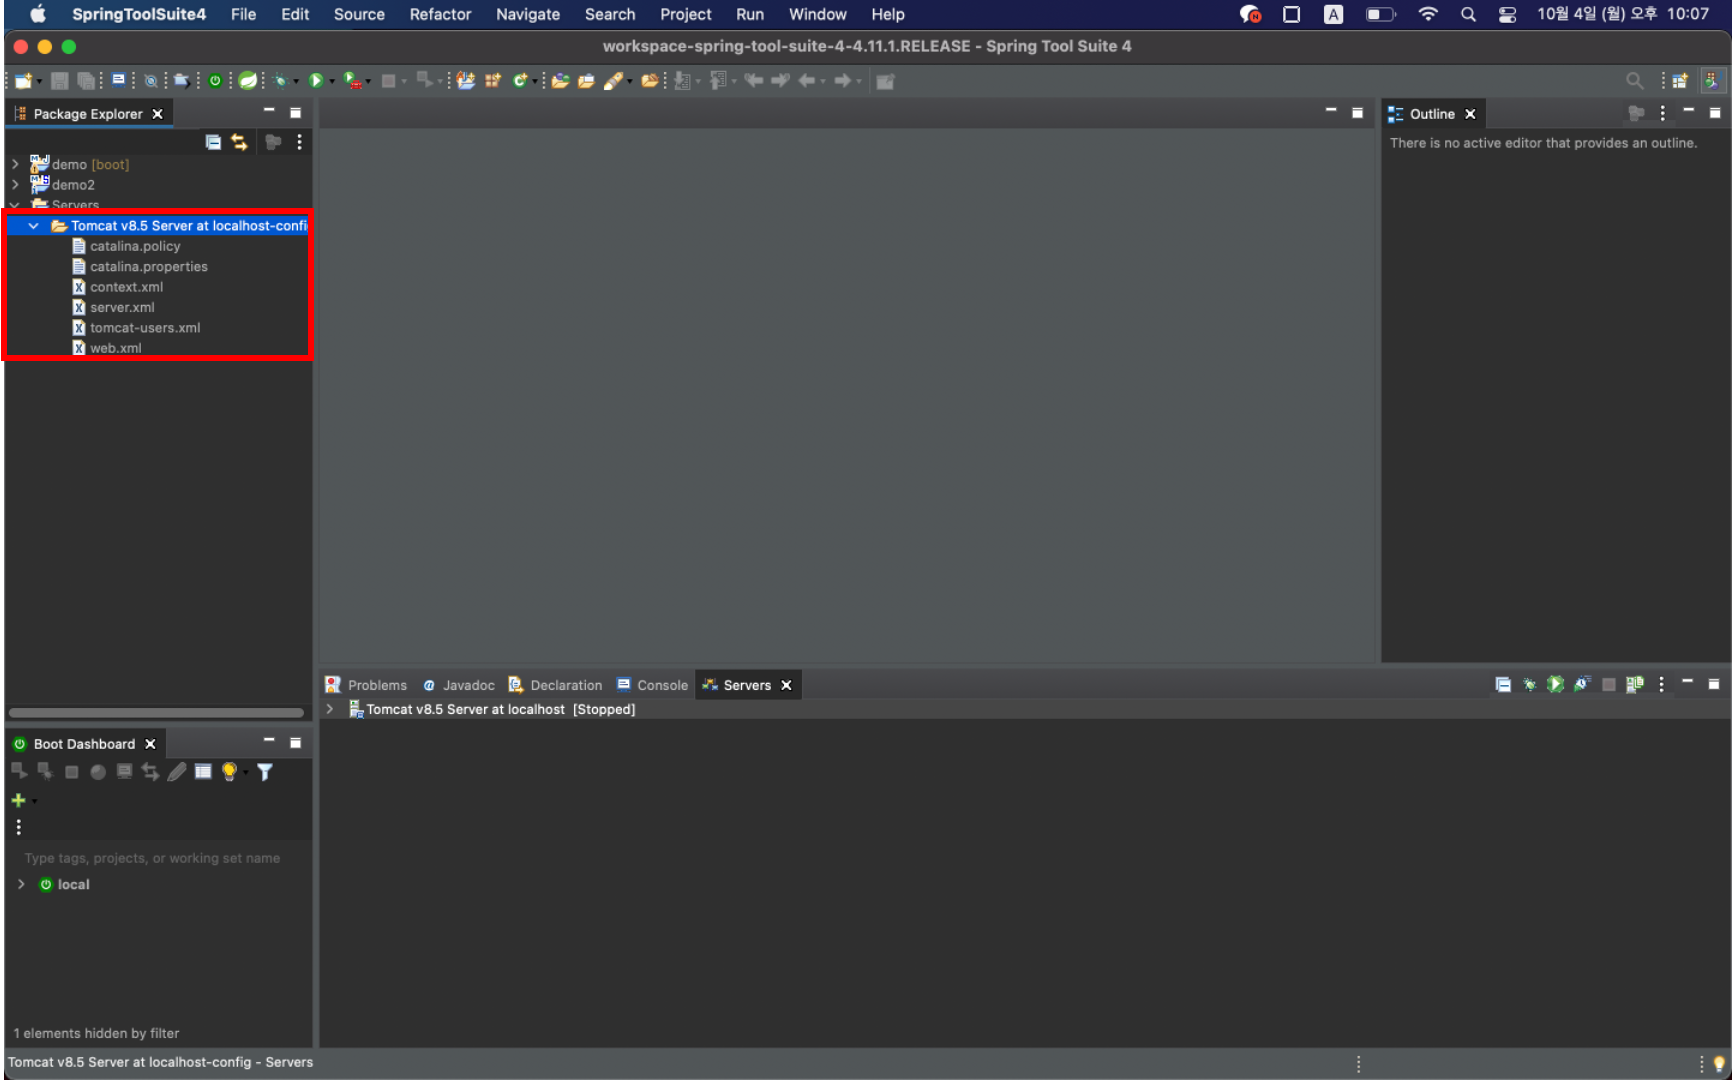
Task: Expand the demo2 project
Action: (x=15, y=184)
